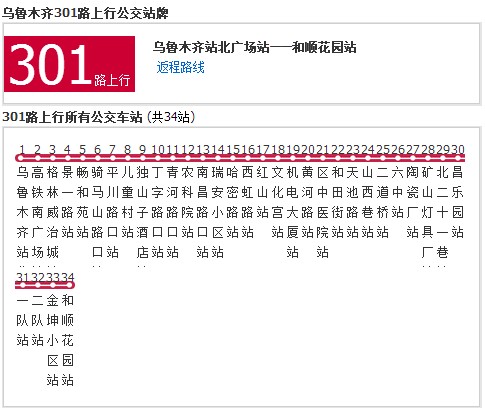Screen dimensions: 485x409
Task: Open the 二队站 station link
Action: pyautogui.click(x=37, y=320)
